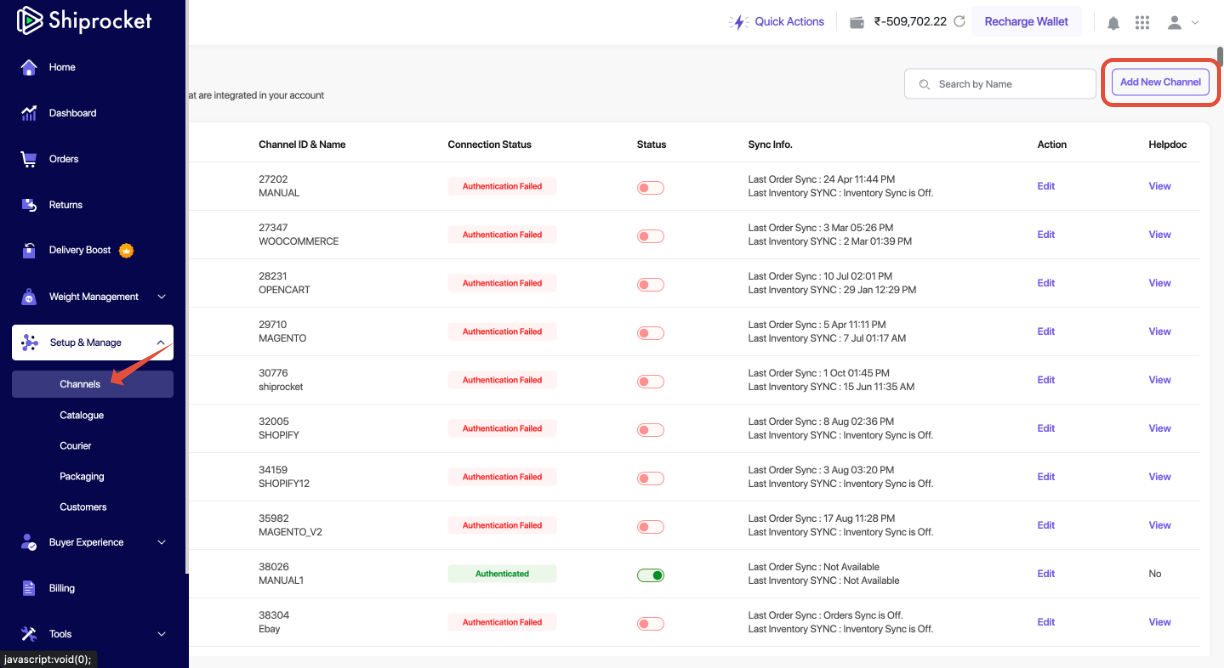Image resolution: width=1224 pixels, height=668 pixels.
Task: Expand Weight Management chevron
Action: (162, 296)
